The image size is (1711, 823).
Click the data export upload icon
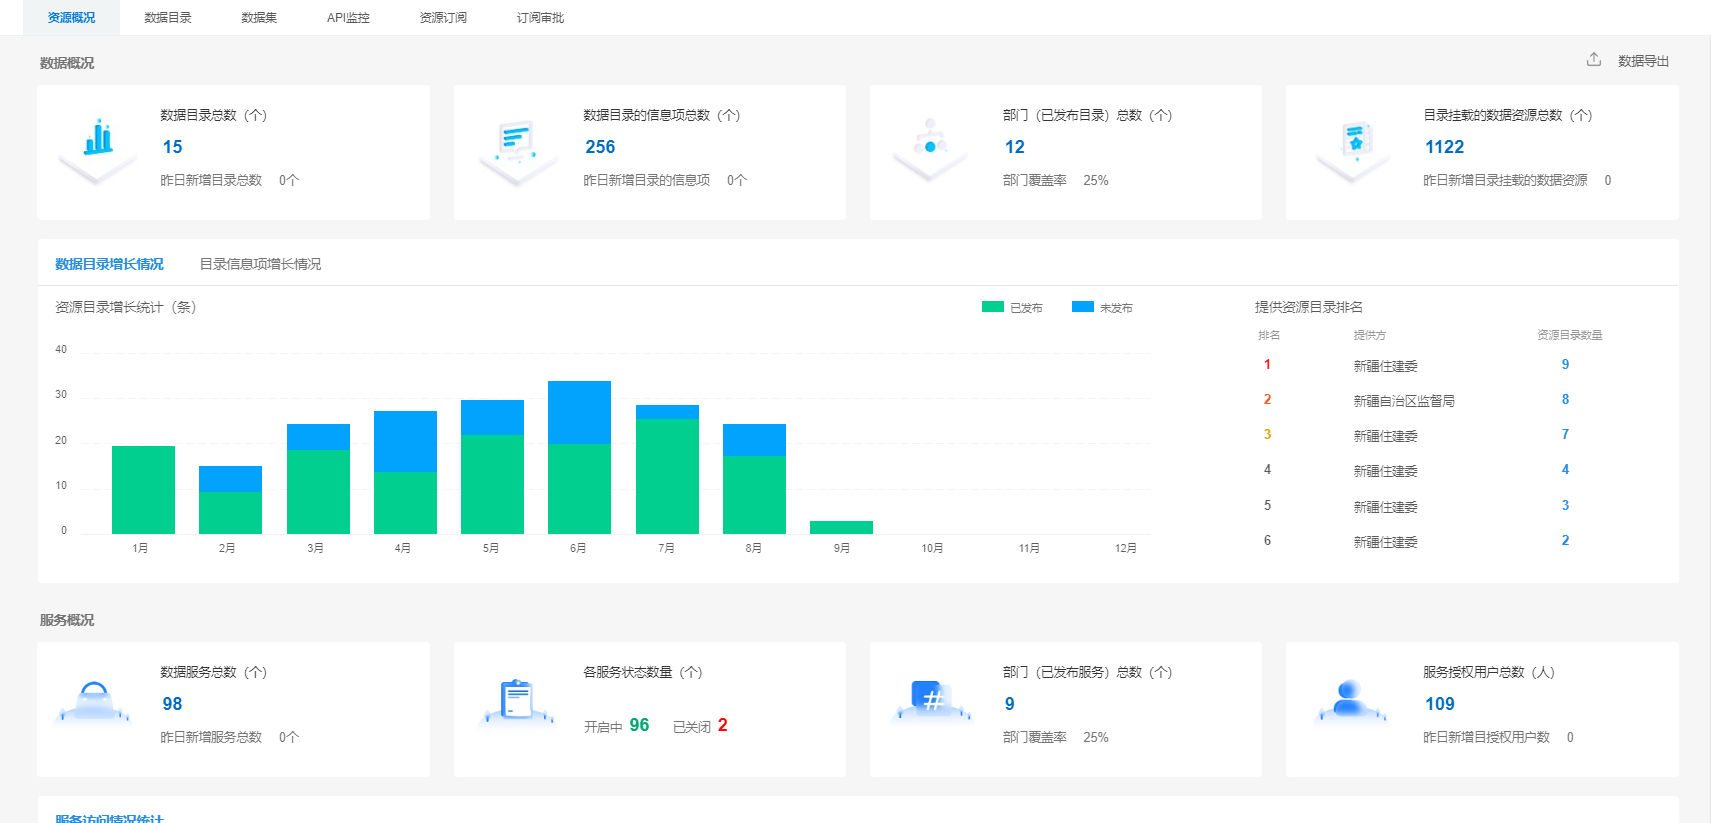click(1593, 60)
